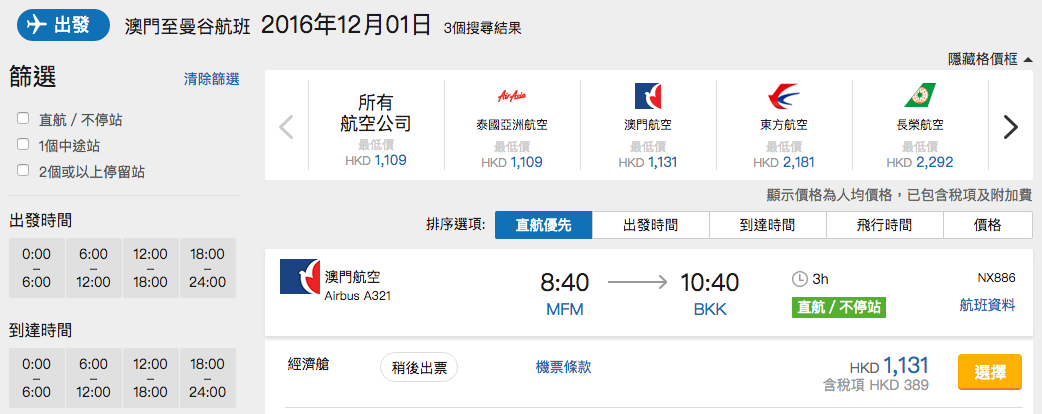
Task: Click the clock icon beside 3h duration
Action: (x=800, y=279)
